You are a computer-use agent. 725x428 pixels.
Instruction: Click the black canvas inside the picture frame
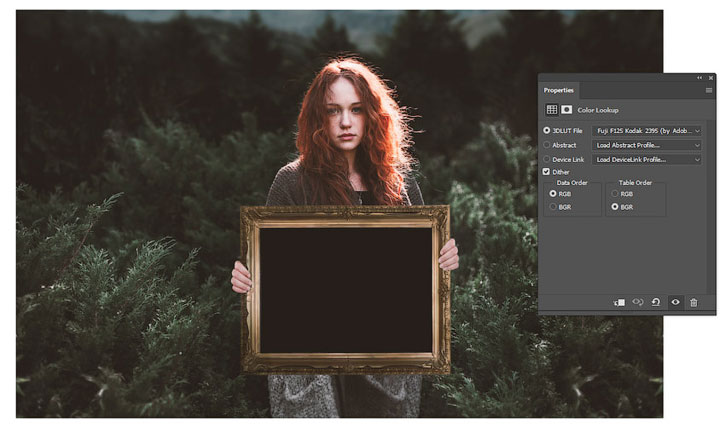pos(346,290)
